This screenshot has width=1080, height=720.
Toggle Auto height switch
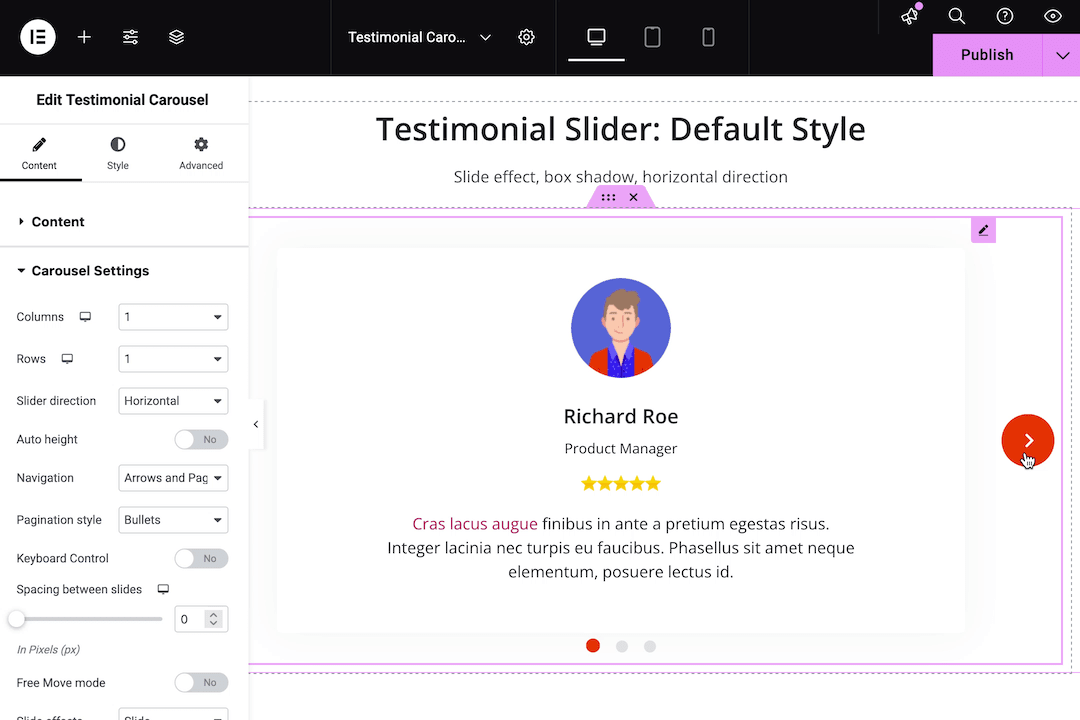click(201, 440)
